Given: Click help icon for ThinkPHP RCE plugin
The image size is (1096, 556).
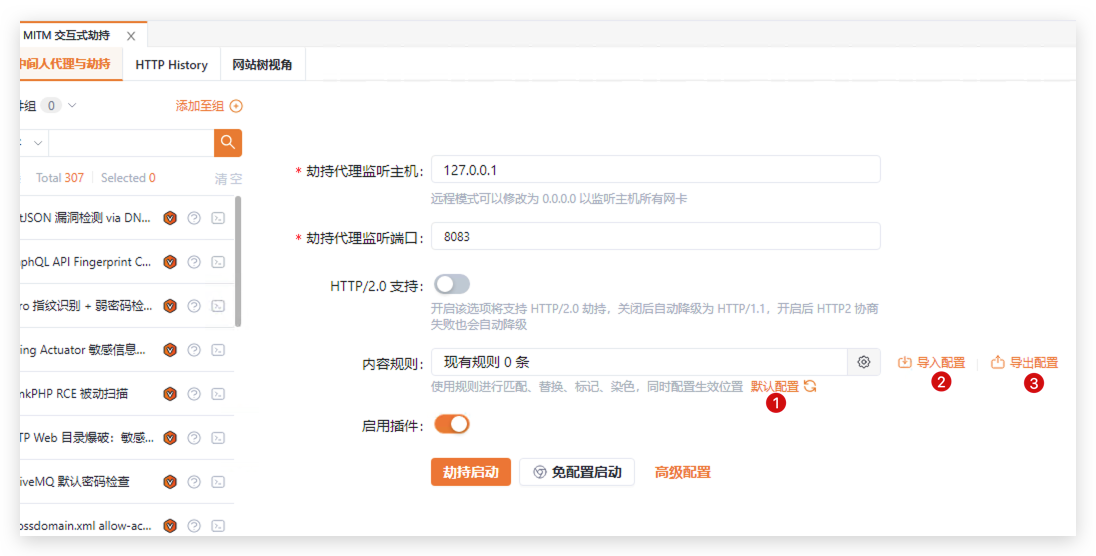Looking at the screenshot, I should (194, 394).
